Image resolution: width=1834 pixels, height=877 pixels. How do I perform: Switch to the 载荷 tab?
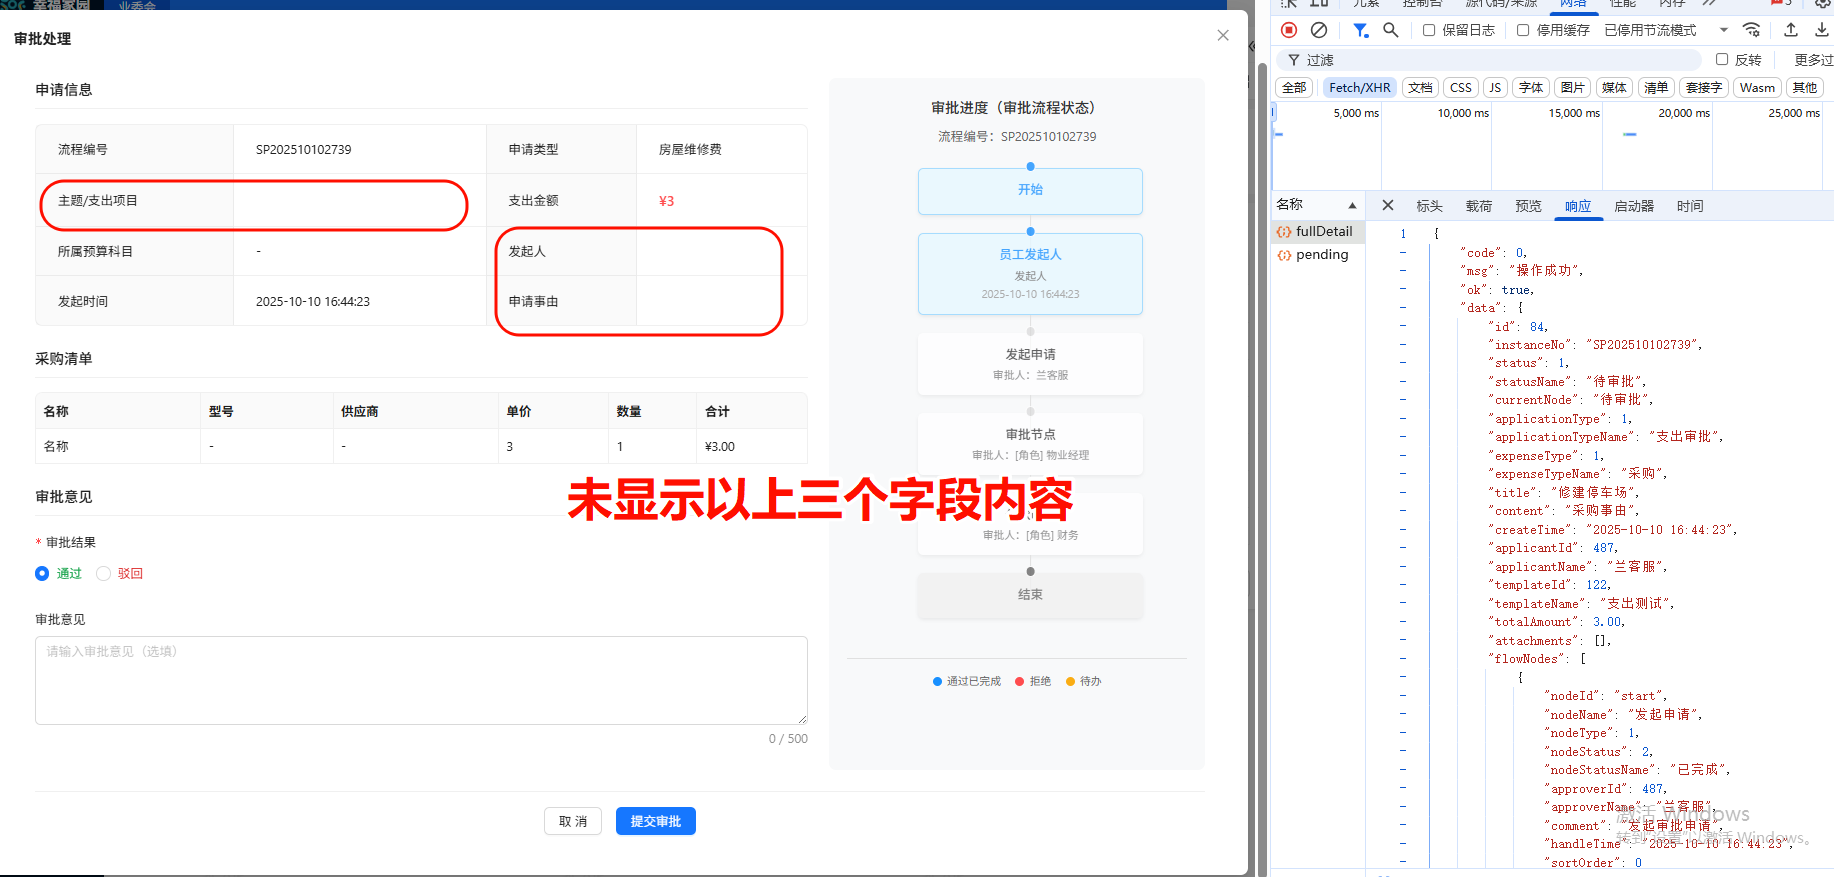coord(1479,206)
